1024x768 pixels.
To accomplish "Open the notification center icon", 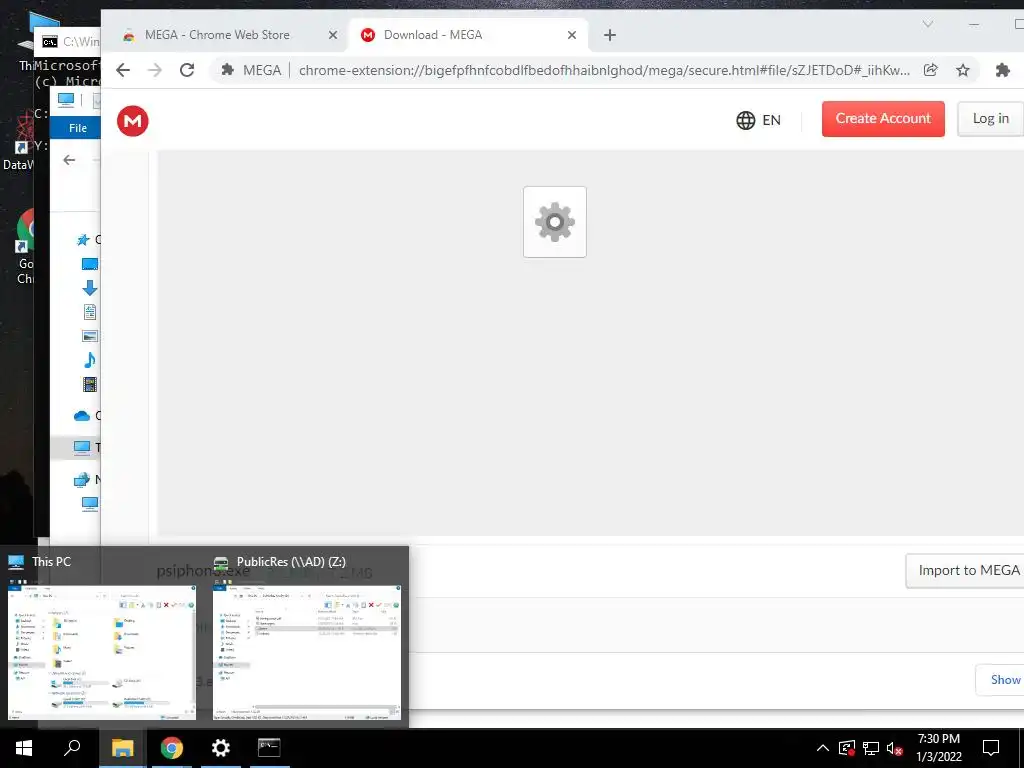I will click(991, 748).
